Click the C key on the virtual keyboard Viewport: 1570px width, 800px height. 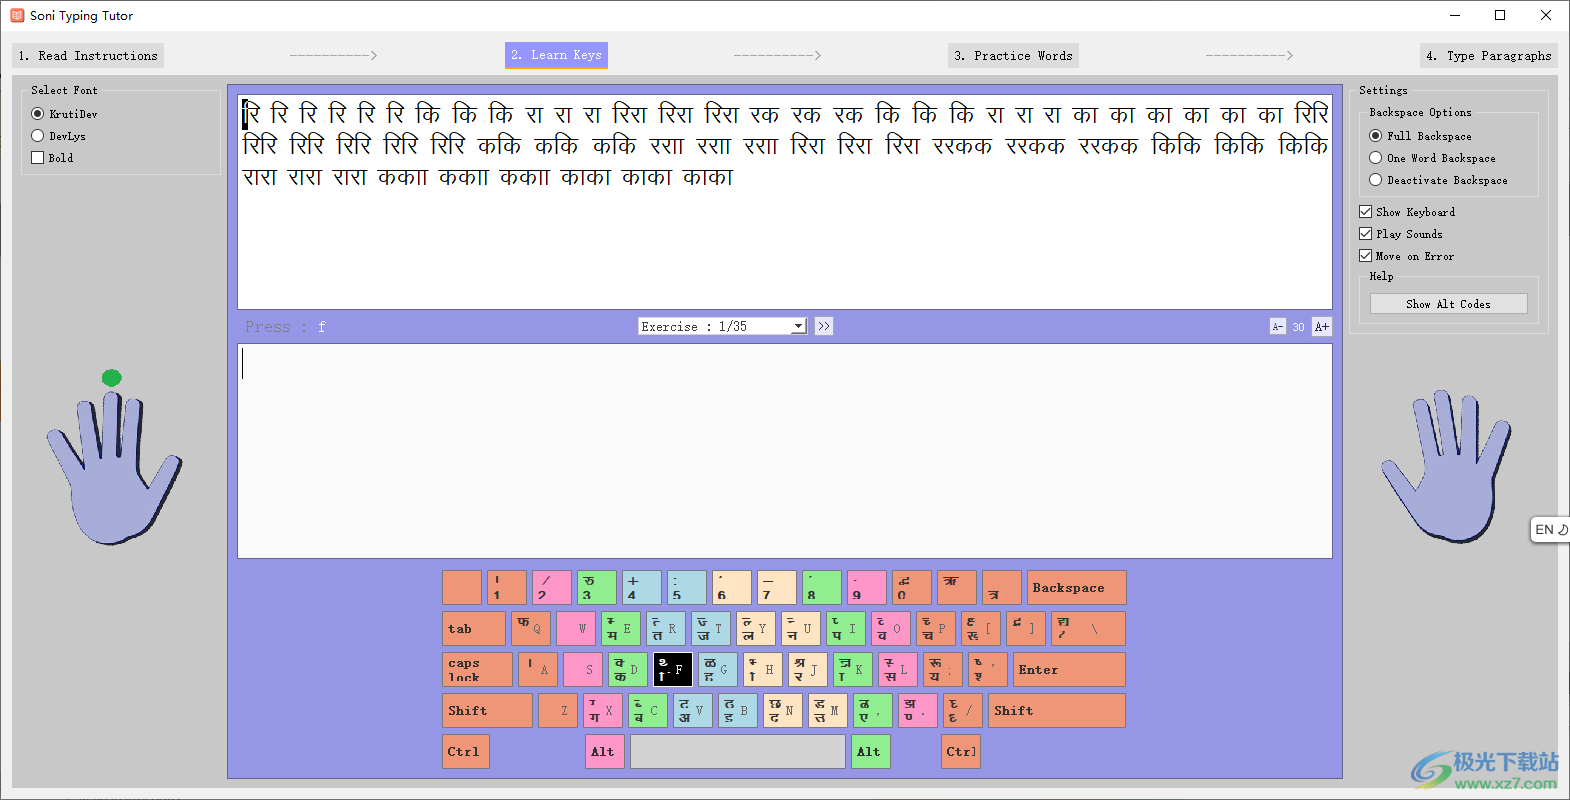pyautogui.click(x=647, y=710)
